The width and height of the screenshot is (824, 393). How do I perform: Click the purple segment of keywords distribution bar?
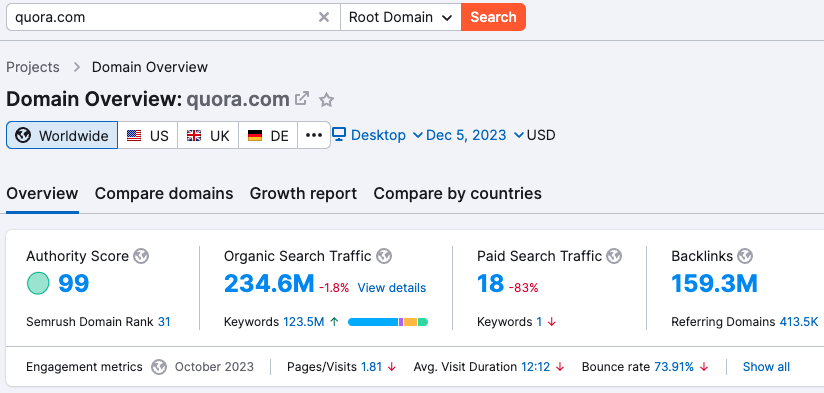[x=401, y=322]
